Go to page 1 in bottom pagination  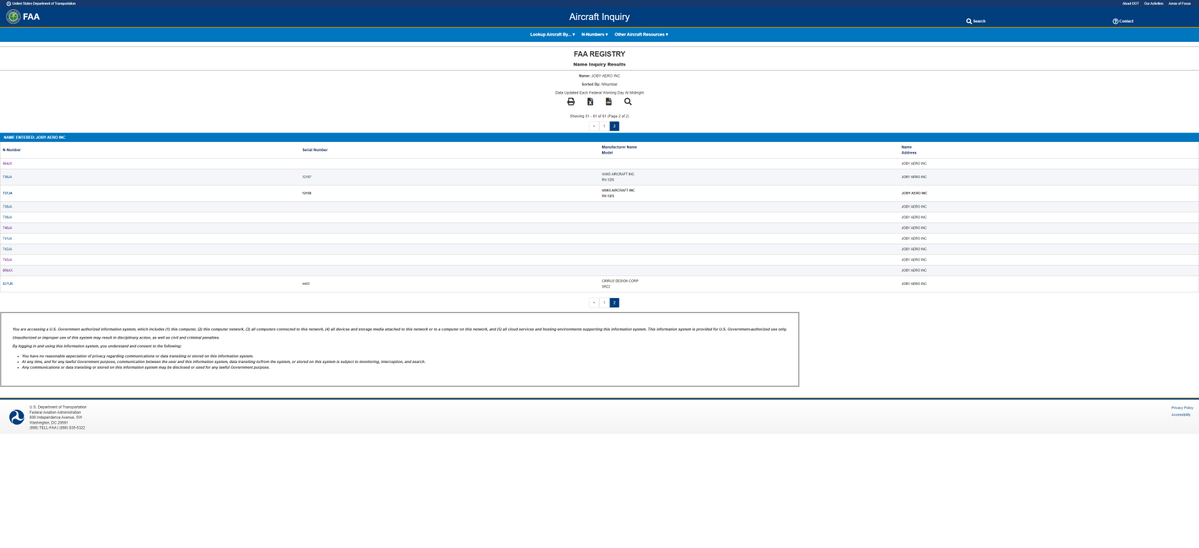point(604,303)
